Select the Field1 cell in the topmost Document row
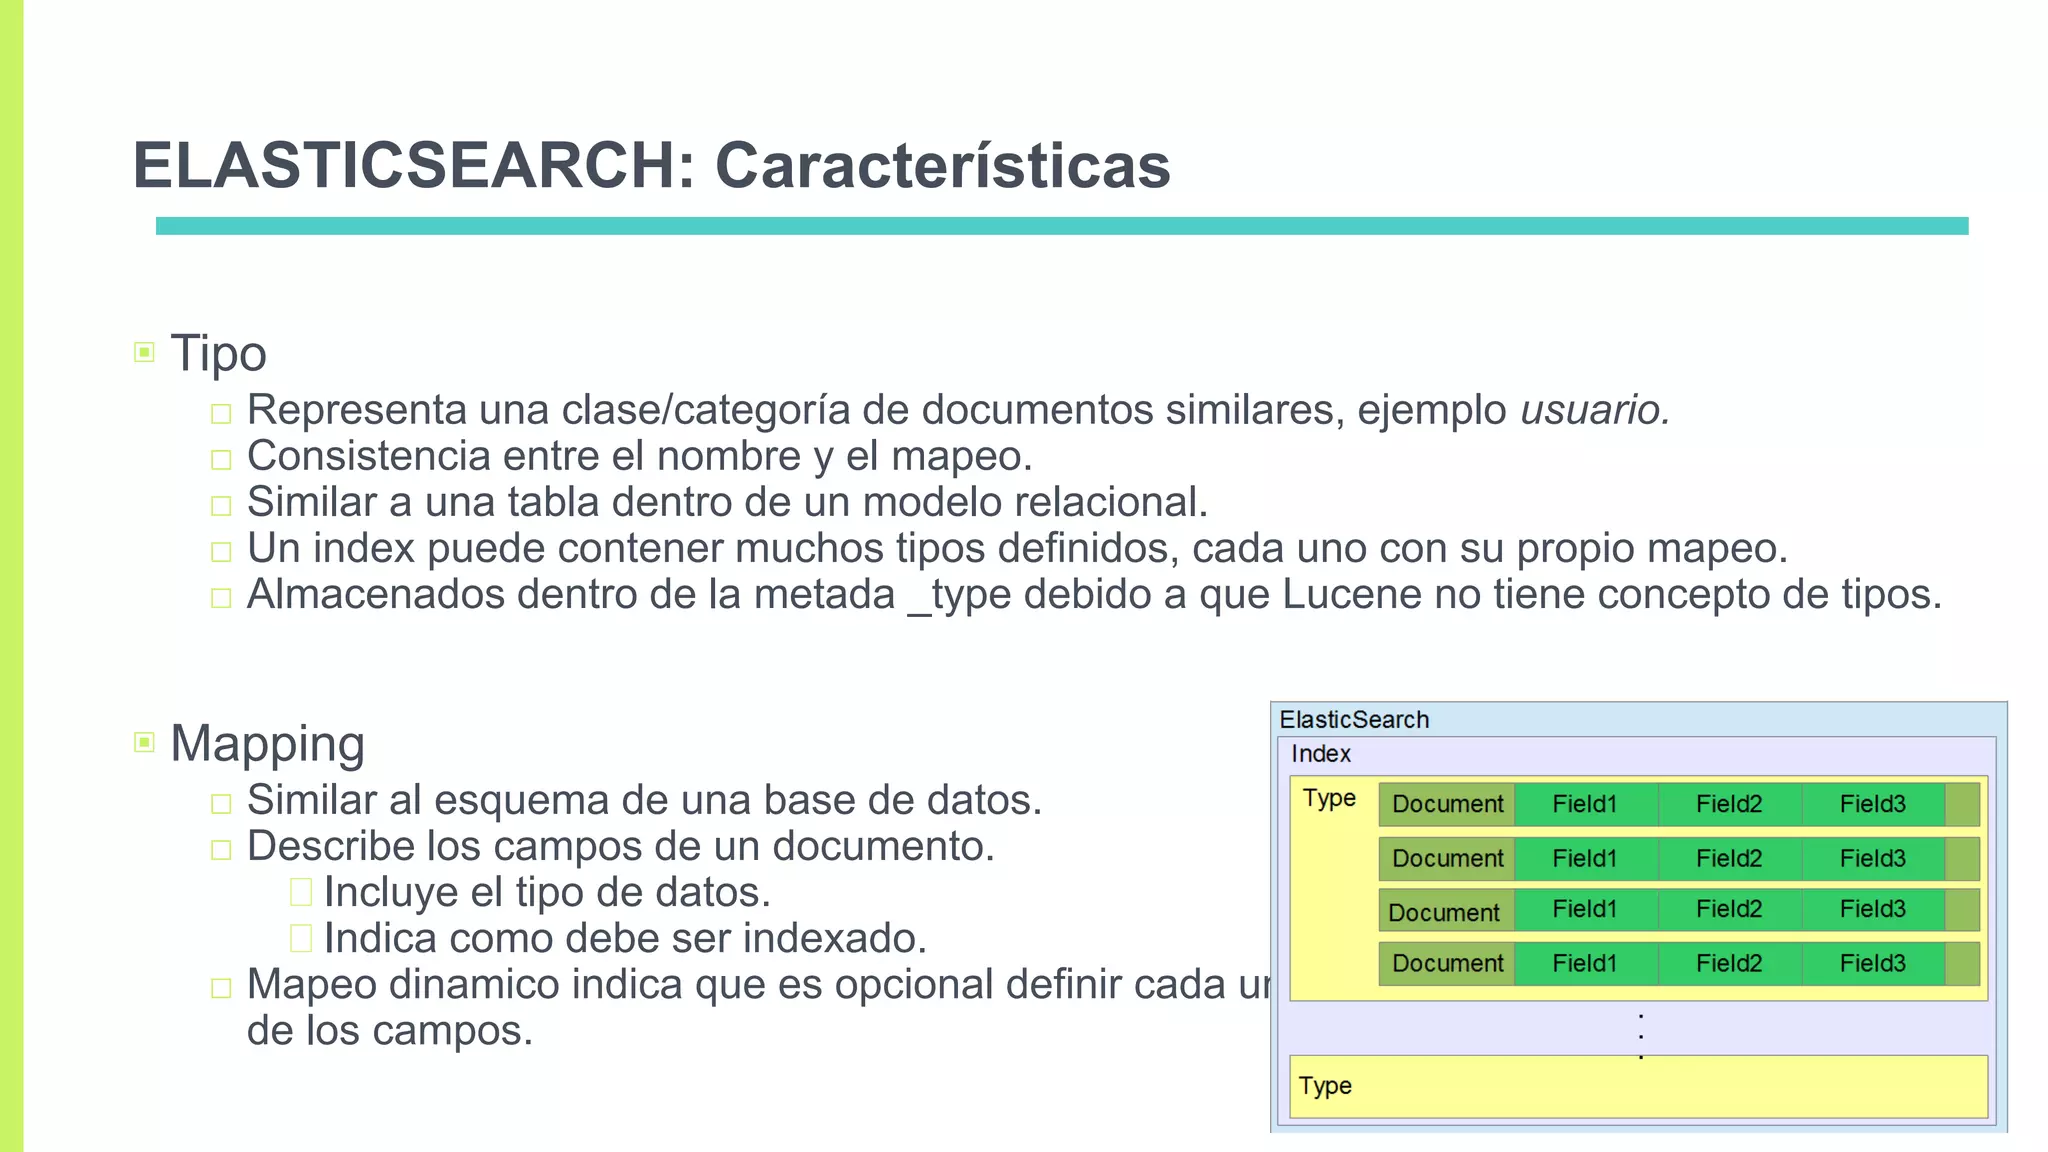The height and width of the screenshot is (1152, 2048). click(x=1585, y=804)
